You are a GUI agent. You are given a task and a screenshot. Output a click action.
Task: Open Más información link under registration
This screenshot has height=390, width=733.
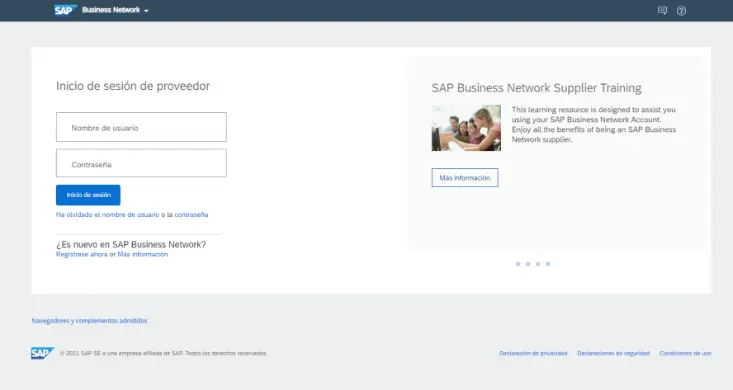[143, 254]
